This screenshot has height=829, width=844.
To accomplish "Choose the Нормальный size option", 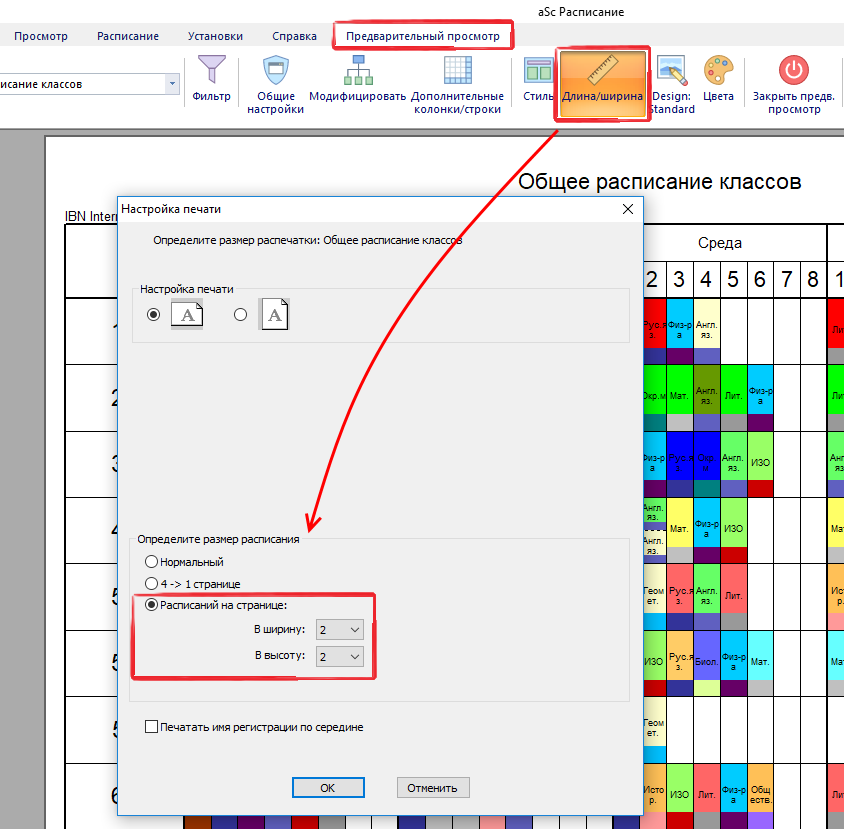I will coord(152,562).
